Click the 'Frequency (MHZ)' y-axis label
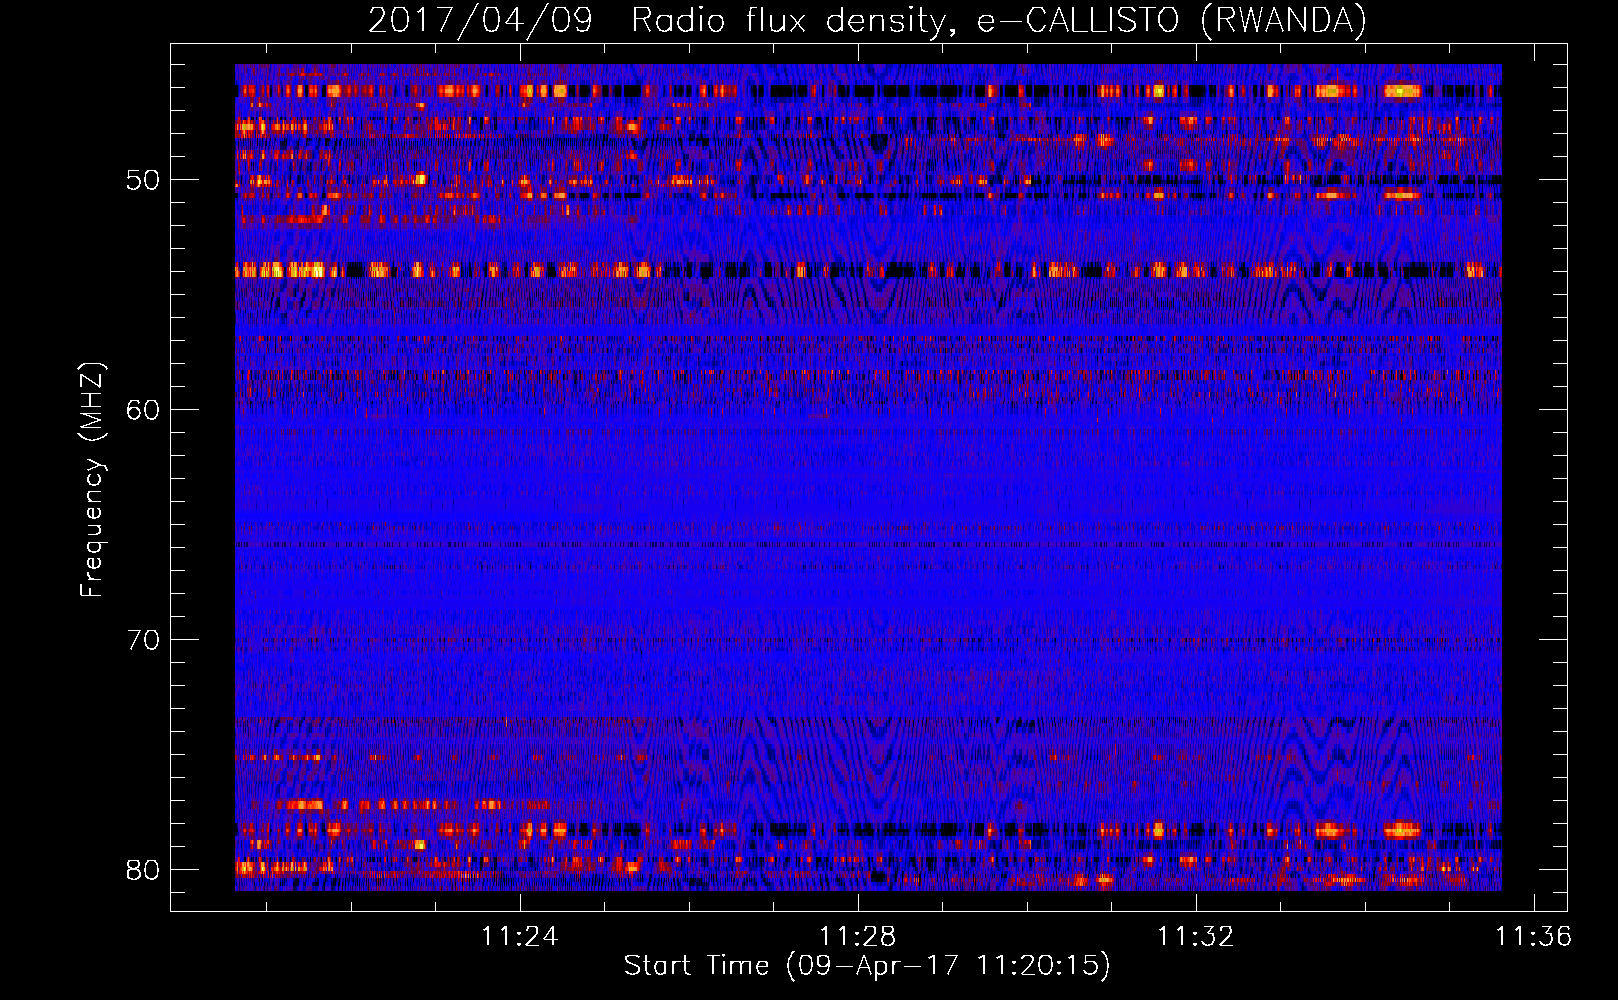Viewport: 1618px width, 1000px height. coord(92,479)
